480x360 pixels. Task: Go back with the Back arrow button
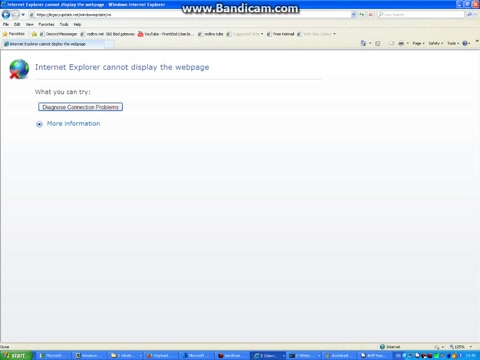tap(6, 14)
